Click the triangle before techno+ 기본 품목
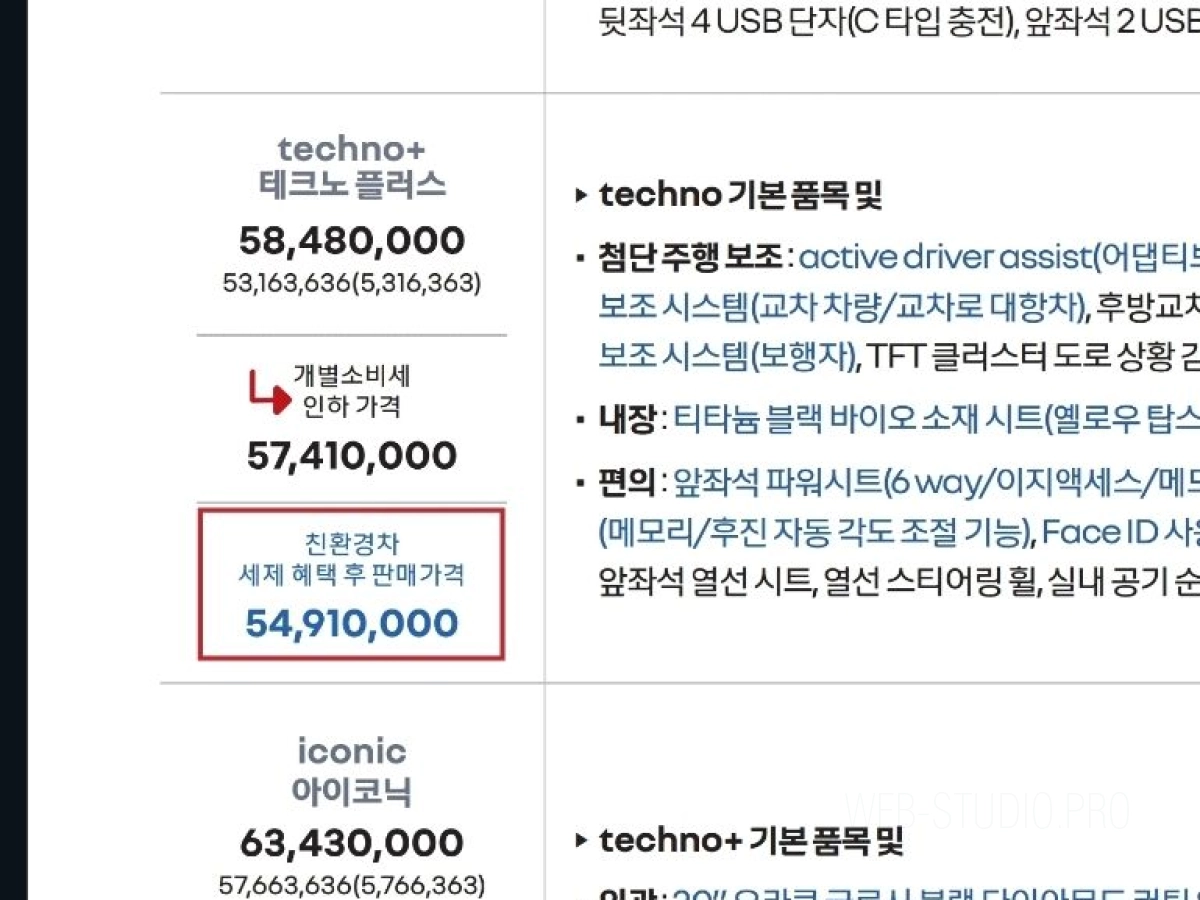1200x900 pixels. [581, 841]
